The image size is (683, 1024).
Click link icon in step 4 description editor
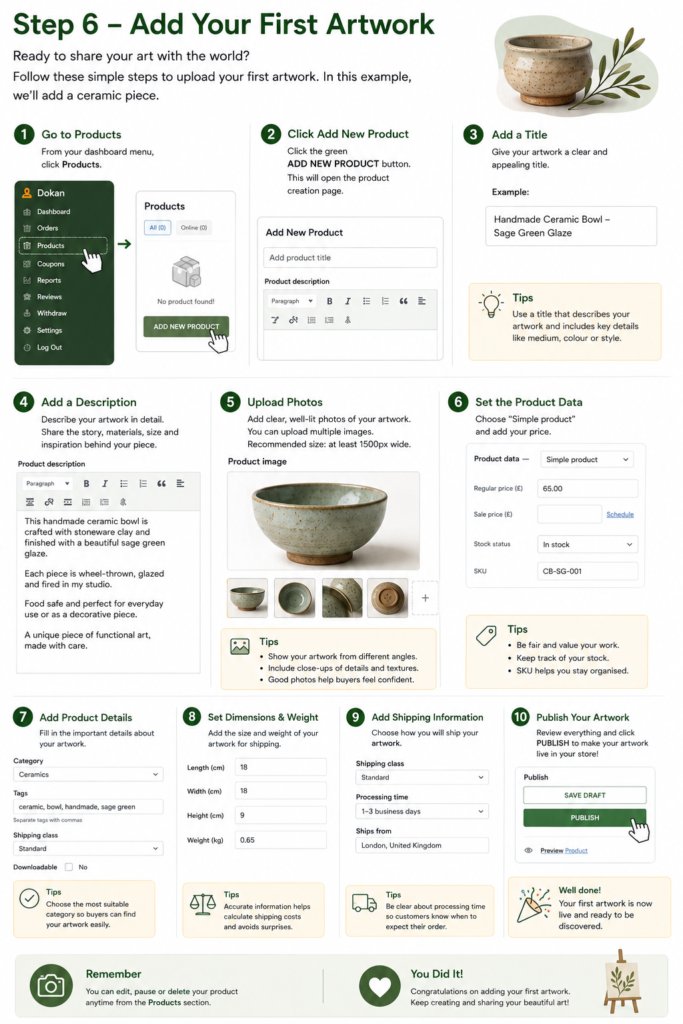[48, 502]
